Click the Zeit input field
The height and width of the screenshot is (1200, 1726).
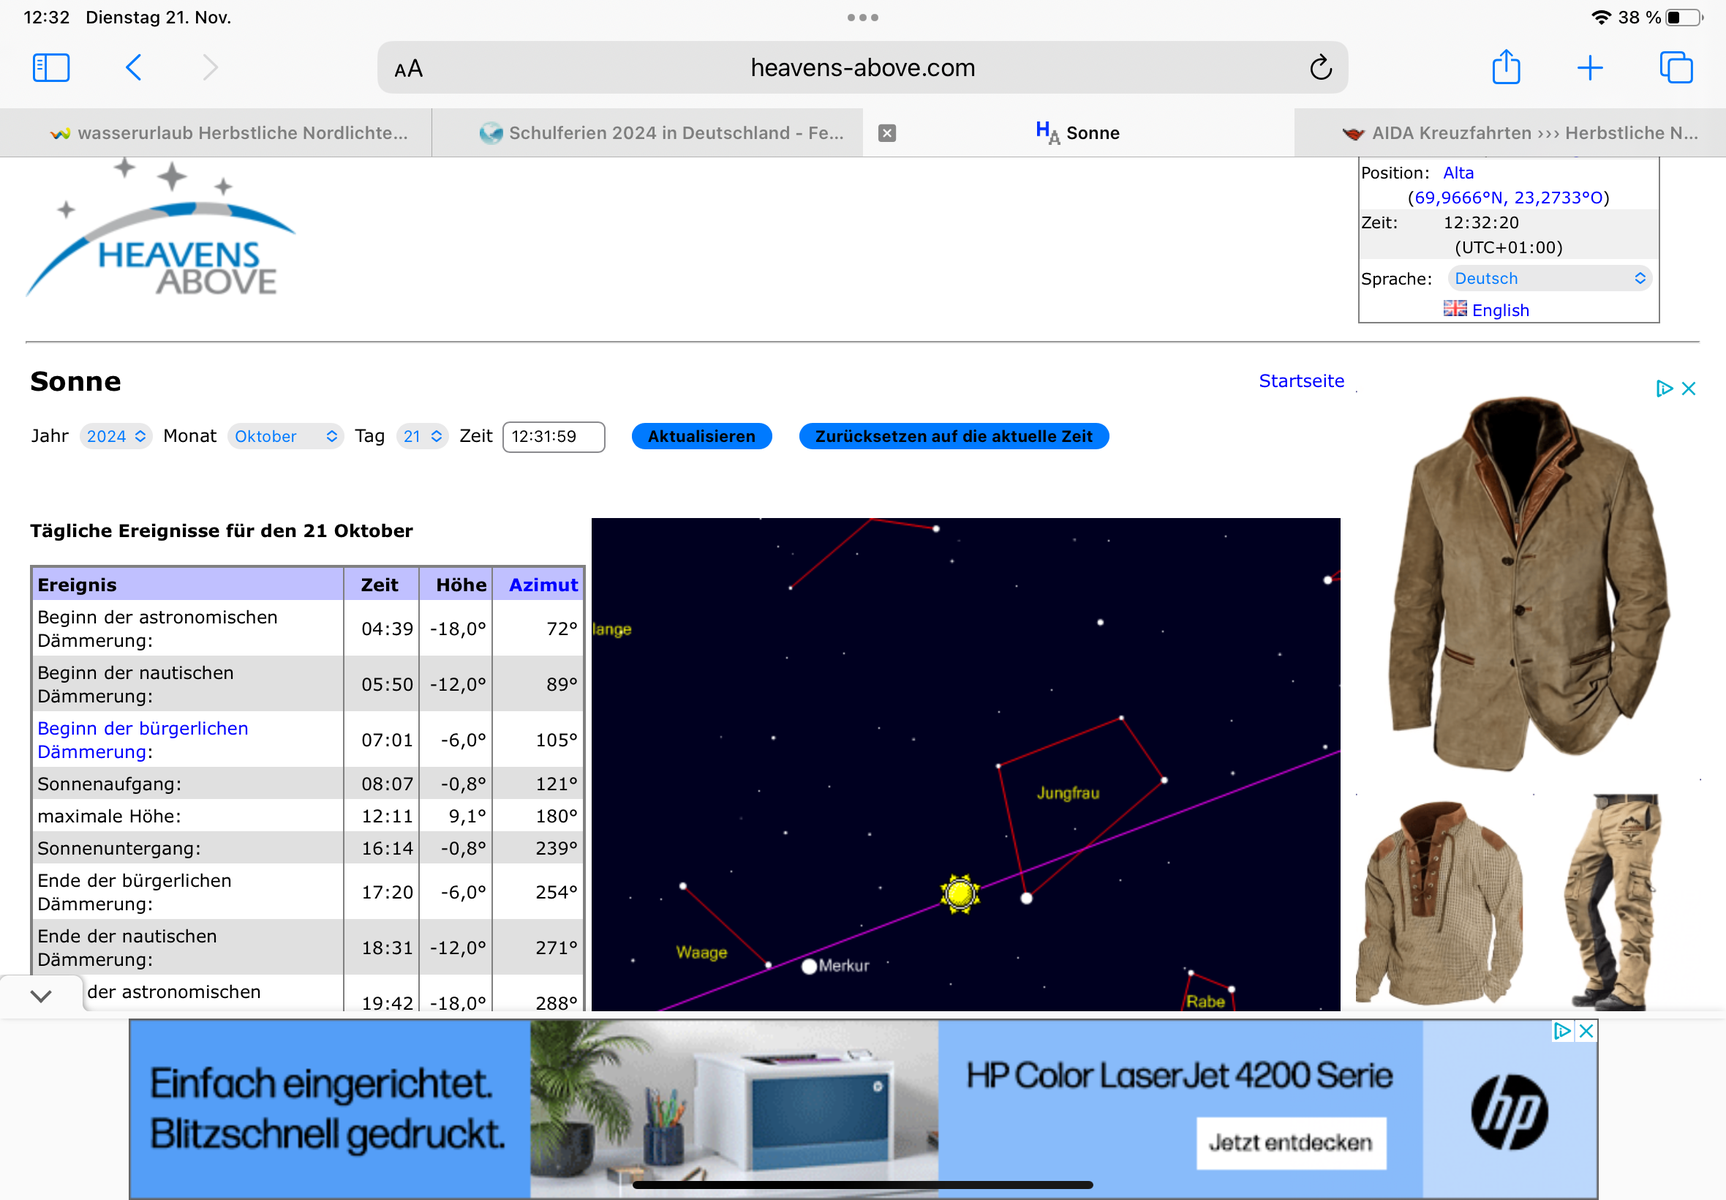(x=553, y=437)
